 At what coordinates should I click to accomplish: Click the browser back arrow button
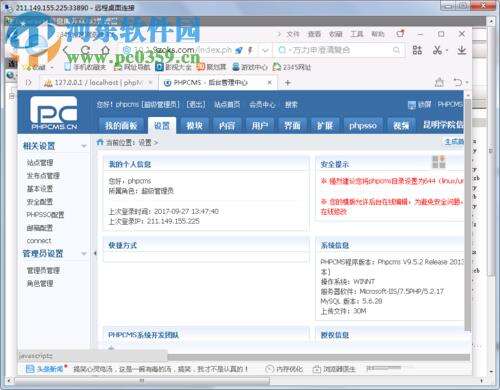coord(66,50)
